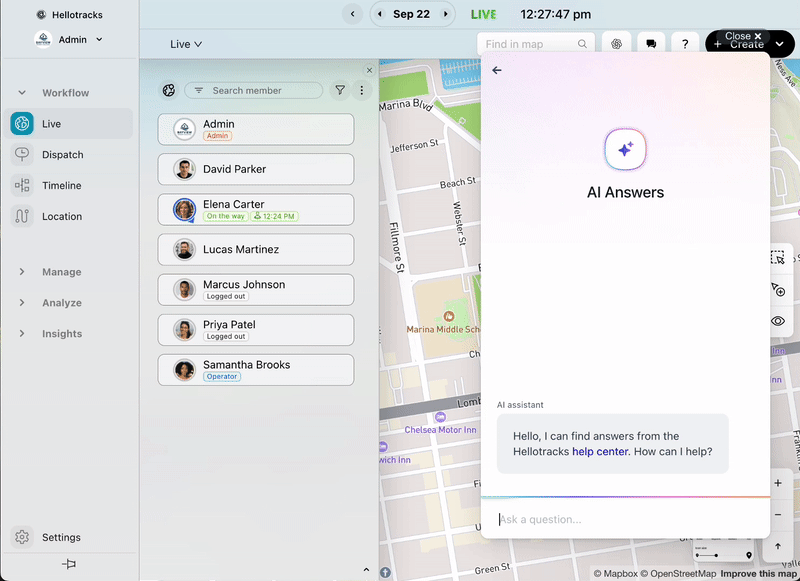Focus the Ask a question field
This screenshot has width=800, height=581.
(x=625, y=519)
